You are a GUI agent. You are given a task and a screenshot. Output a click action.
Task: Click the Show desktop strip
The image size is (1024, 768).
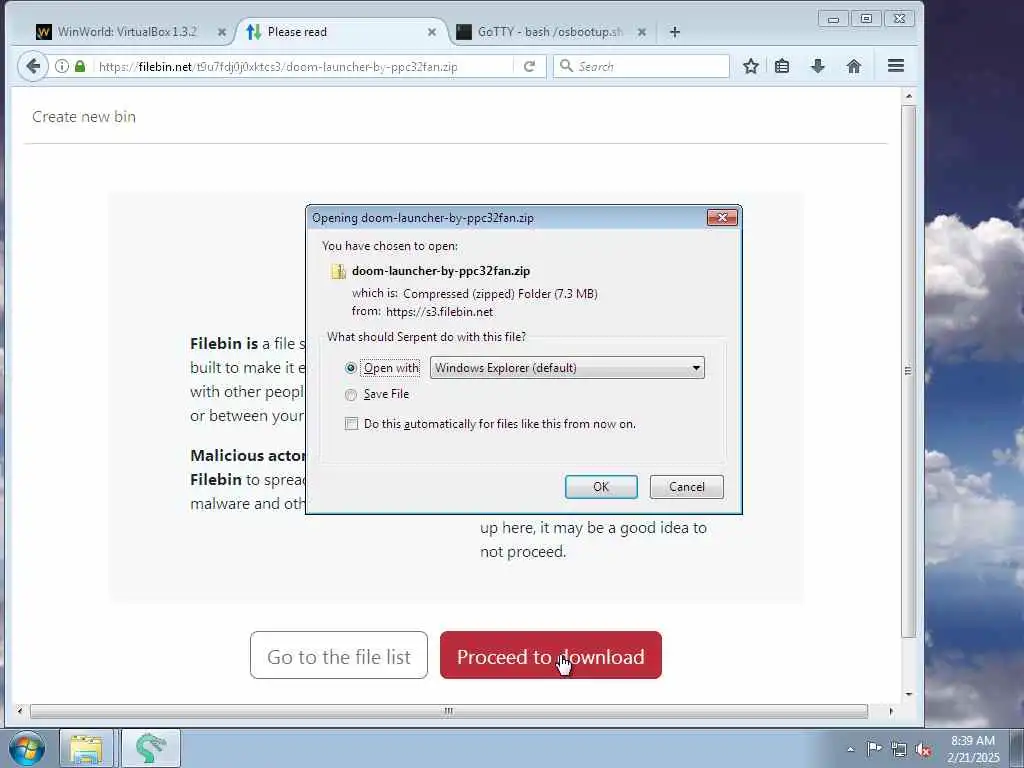(1017, 748)
